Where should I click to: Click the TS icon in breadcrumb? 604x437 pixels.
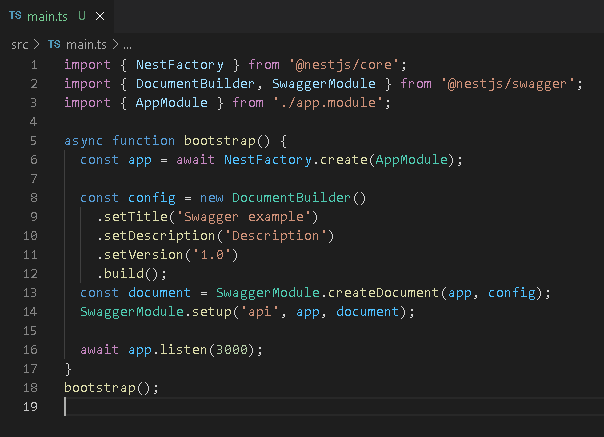[54, 44]
